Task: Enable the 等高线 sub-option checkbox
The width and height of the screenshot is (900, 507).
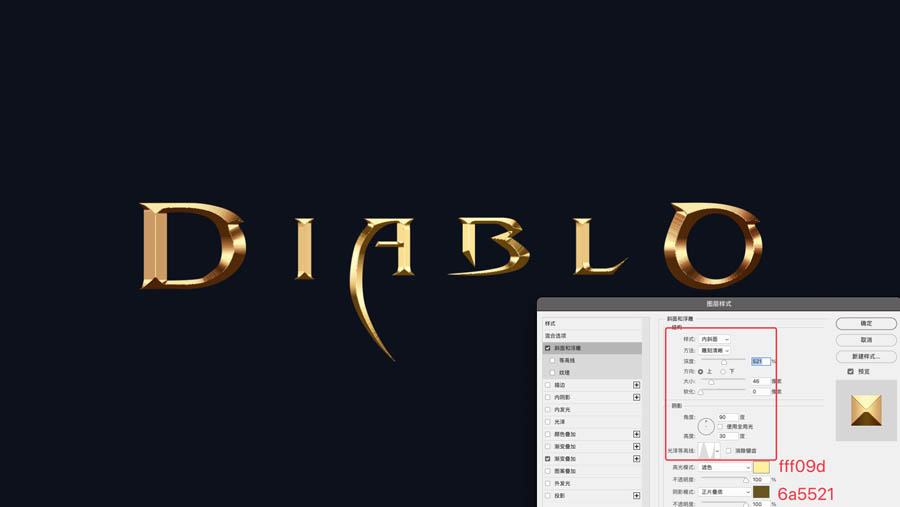Action: pos(553,360)
